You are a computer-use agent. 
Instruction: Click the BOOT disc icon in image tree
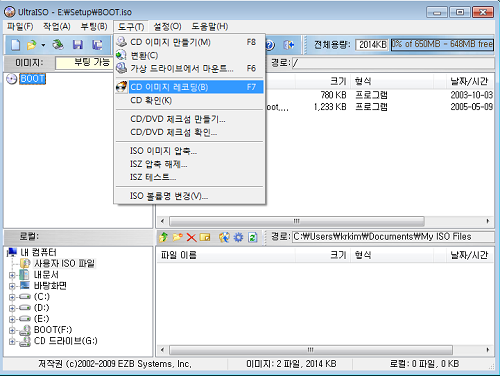[12, 79]
